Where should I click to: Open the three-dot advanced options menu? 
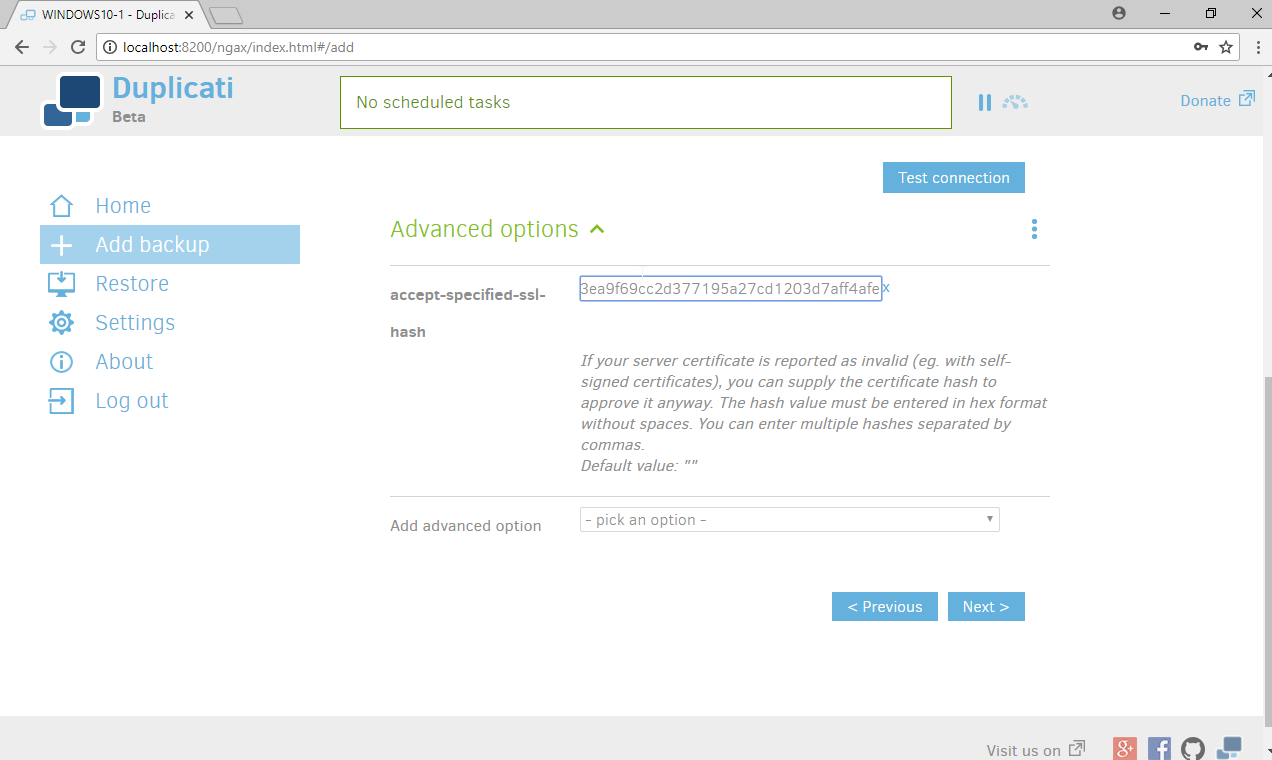(x=1034, y=230)
